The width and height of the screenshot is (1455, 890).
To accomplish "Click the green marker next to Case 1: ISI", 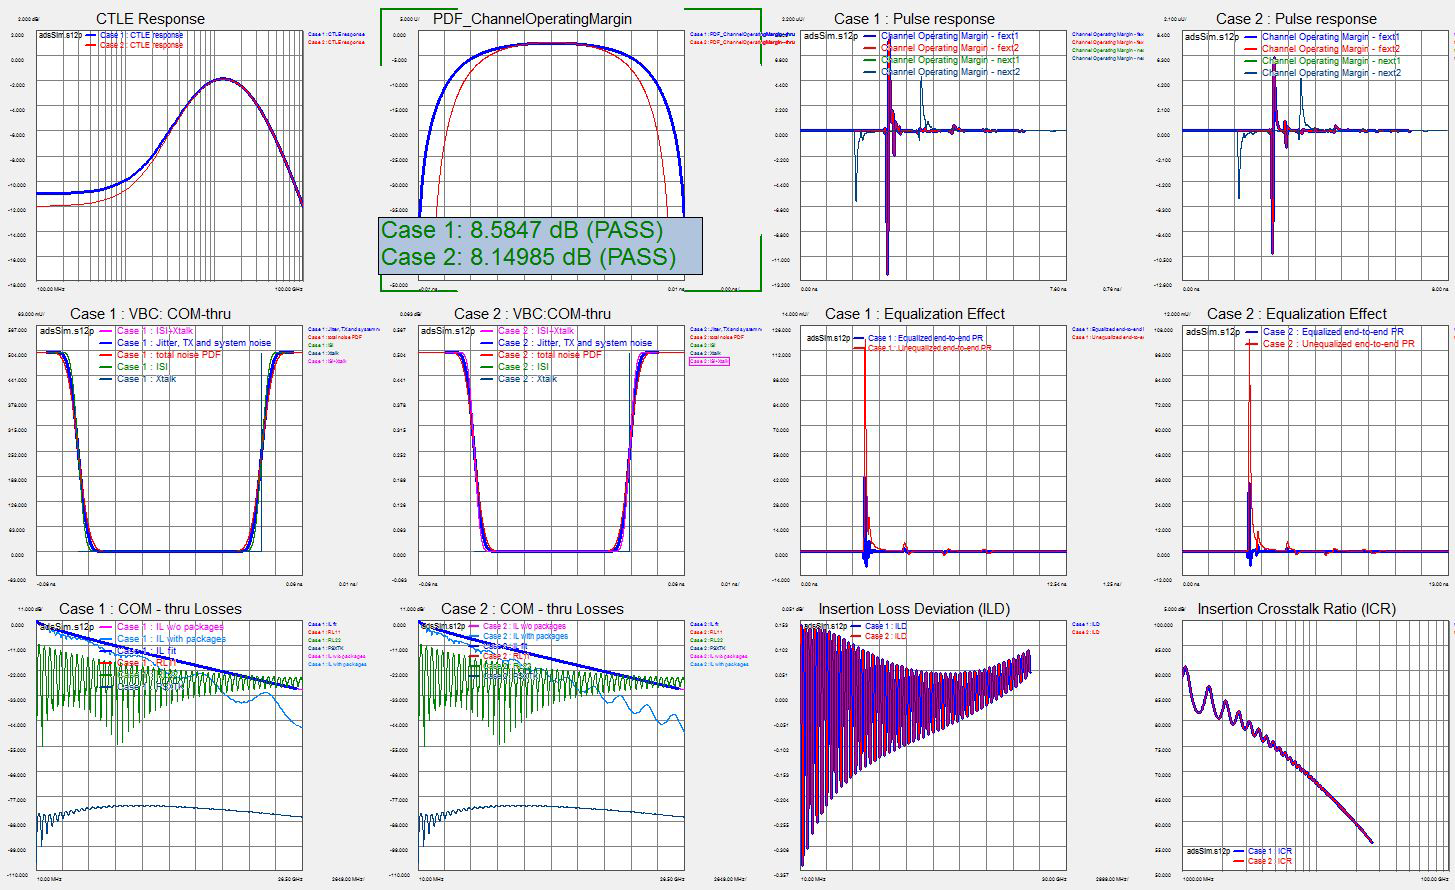I will 105,366.
